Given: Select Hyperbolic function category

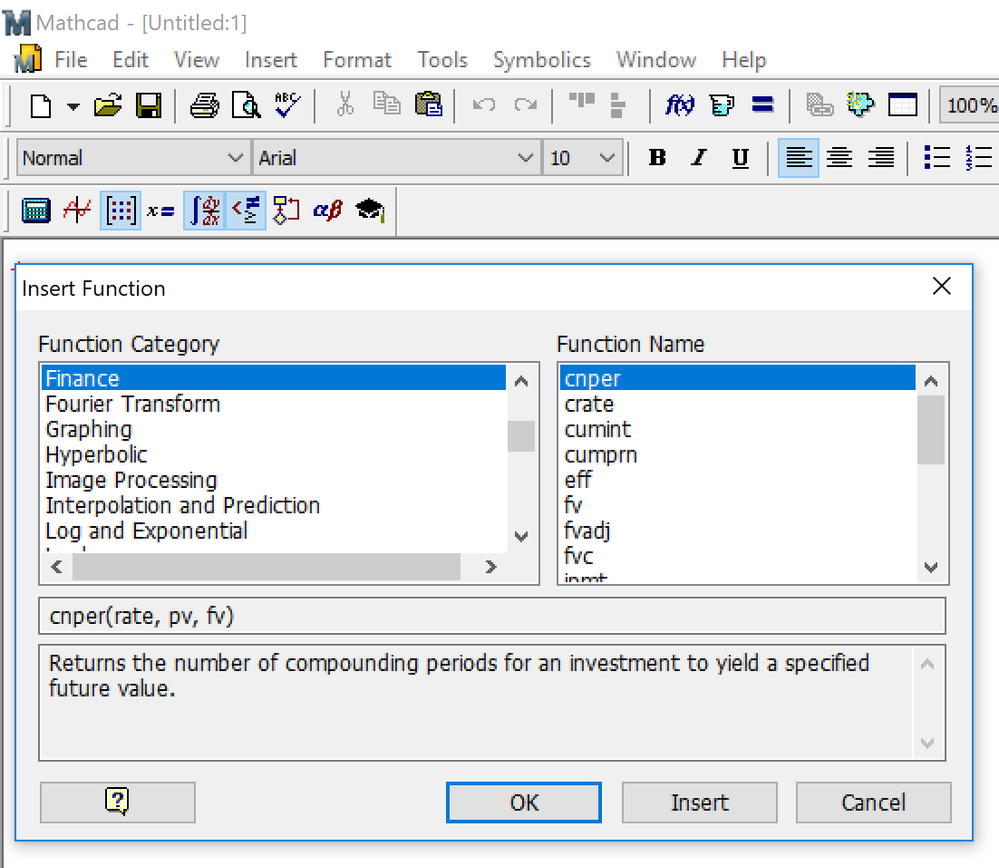Looking at the screenshot, I should point(274,455).
